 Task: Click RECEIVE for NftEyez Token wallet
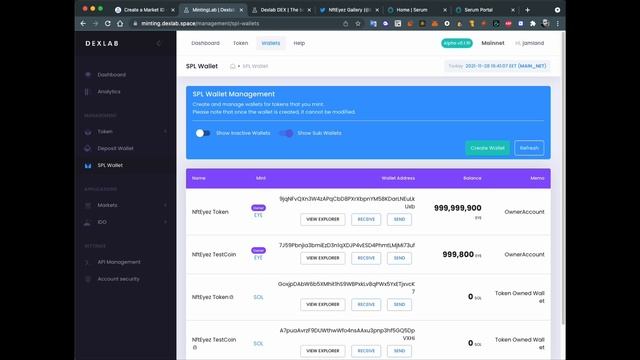366,219
